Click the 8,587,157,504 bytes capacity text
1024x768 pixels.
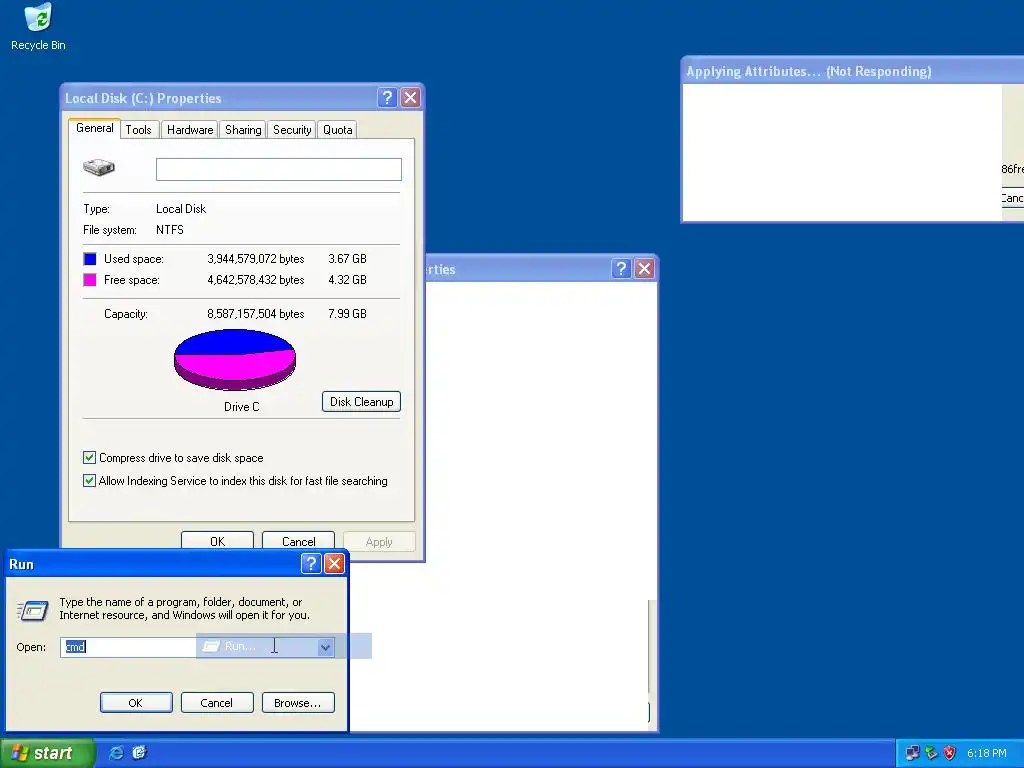pos(256,313)
